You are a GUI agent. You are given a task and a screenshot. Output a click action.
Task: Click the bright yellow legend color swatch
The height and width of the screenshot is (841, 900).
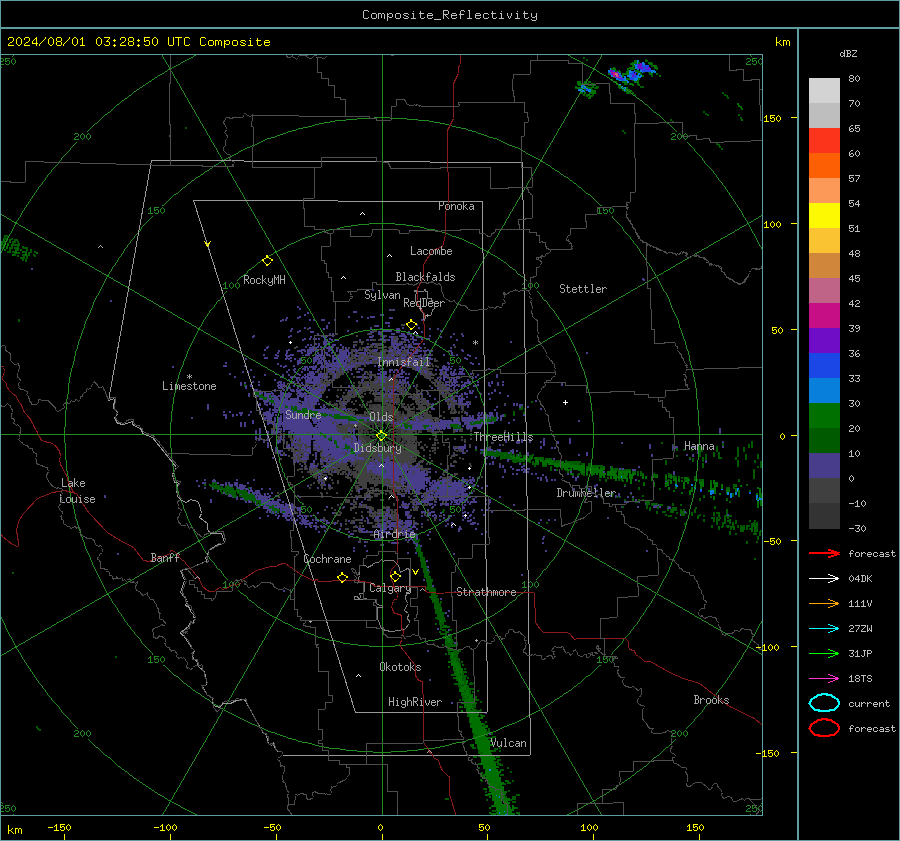point(824,216)
